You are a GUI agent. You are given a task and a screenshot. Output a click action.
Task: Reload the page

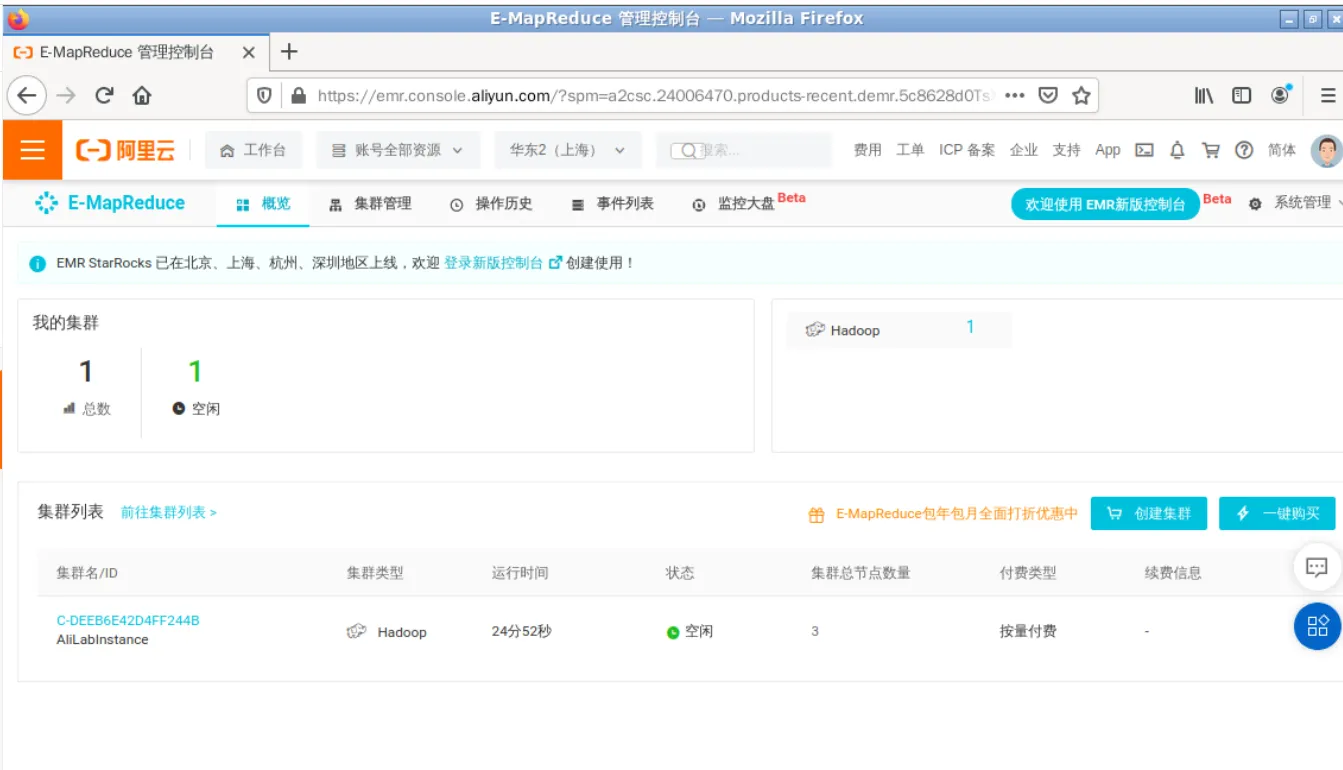pyautogui.click(x=104, y=95)
